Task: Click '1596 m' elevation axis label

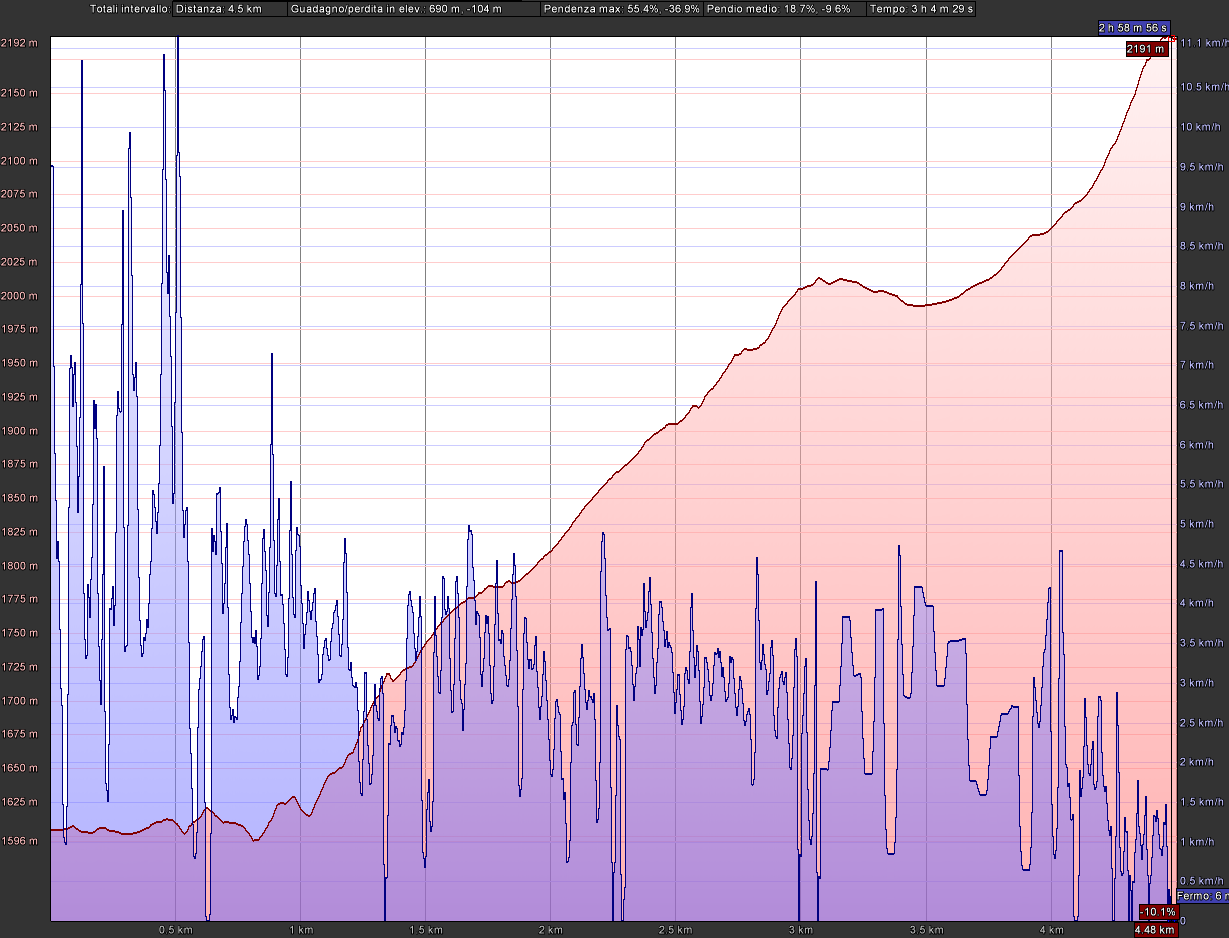Action: pyautogui.click(x=19, y=841)
